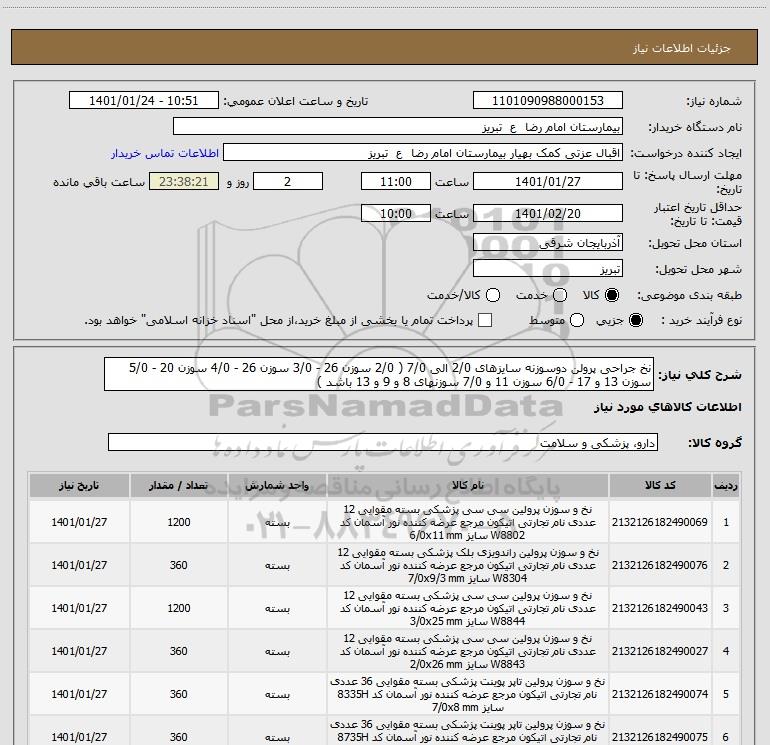Click the delivery city field تبریز
This screenshot has width=770, height=745.
pyautogui.click(x=548, y=269)
